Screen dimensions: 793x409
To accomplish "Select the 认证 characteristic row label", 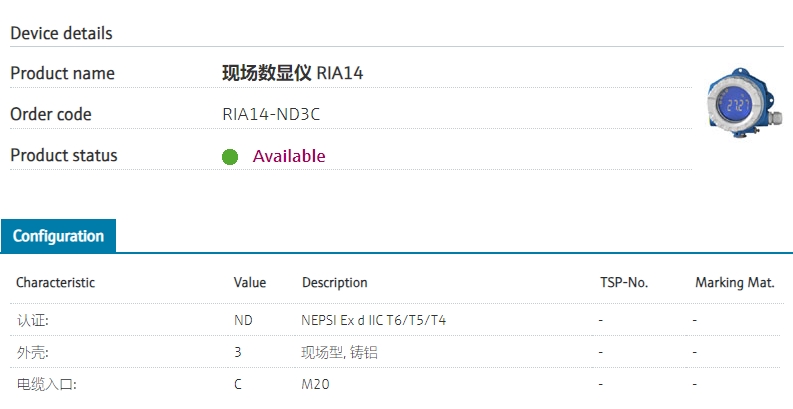I will [x=32, y=320].
